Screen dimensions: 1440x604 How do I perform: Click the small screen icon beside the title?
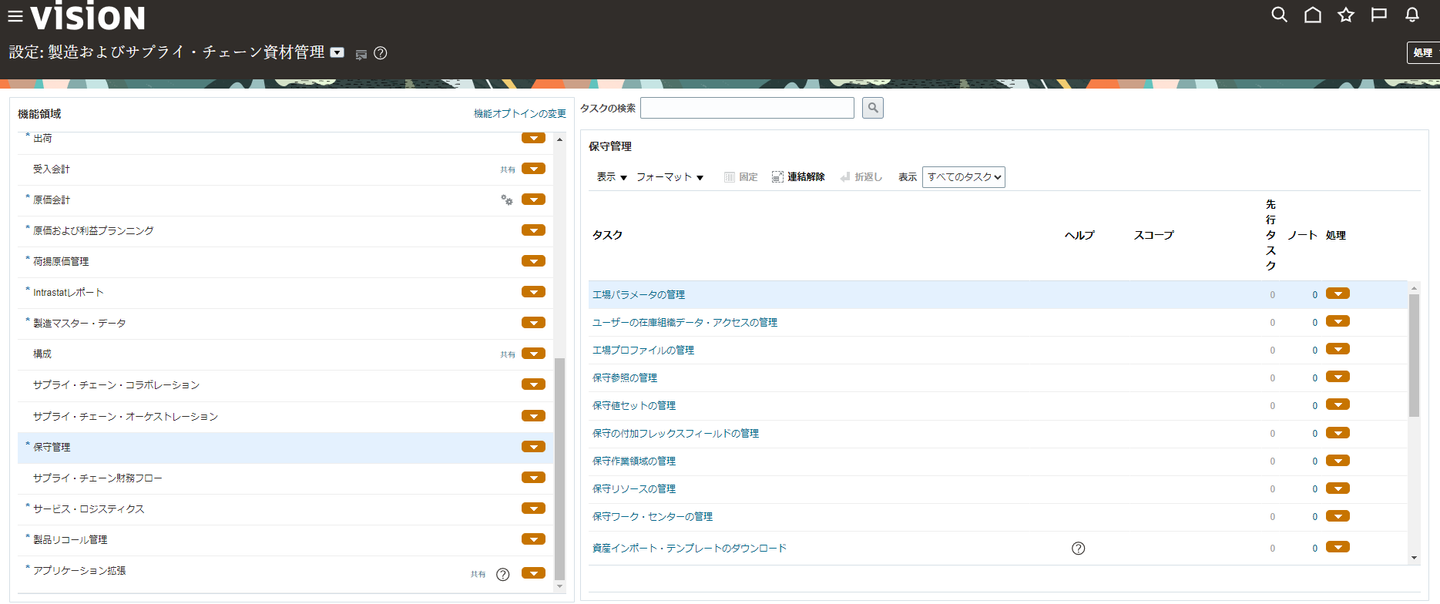click(x=361, y=54)
